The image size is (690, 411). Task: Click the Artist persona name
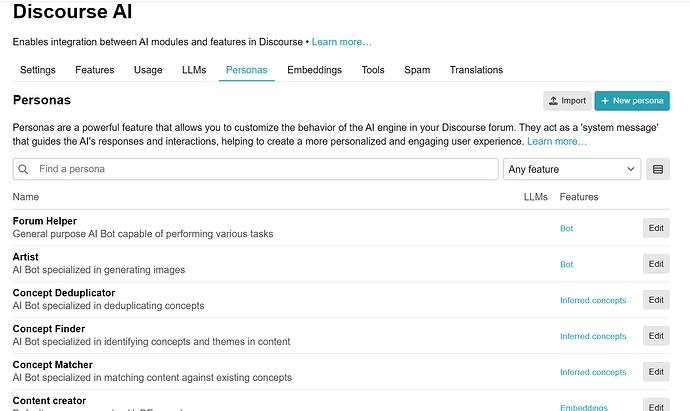click(x=26, y=257)
